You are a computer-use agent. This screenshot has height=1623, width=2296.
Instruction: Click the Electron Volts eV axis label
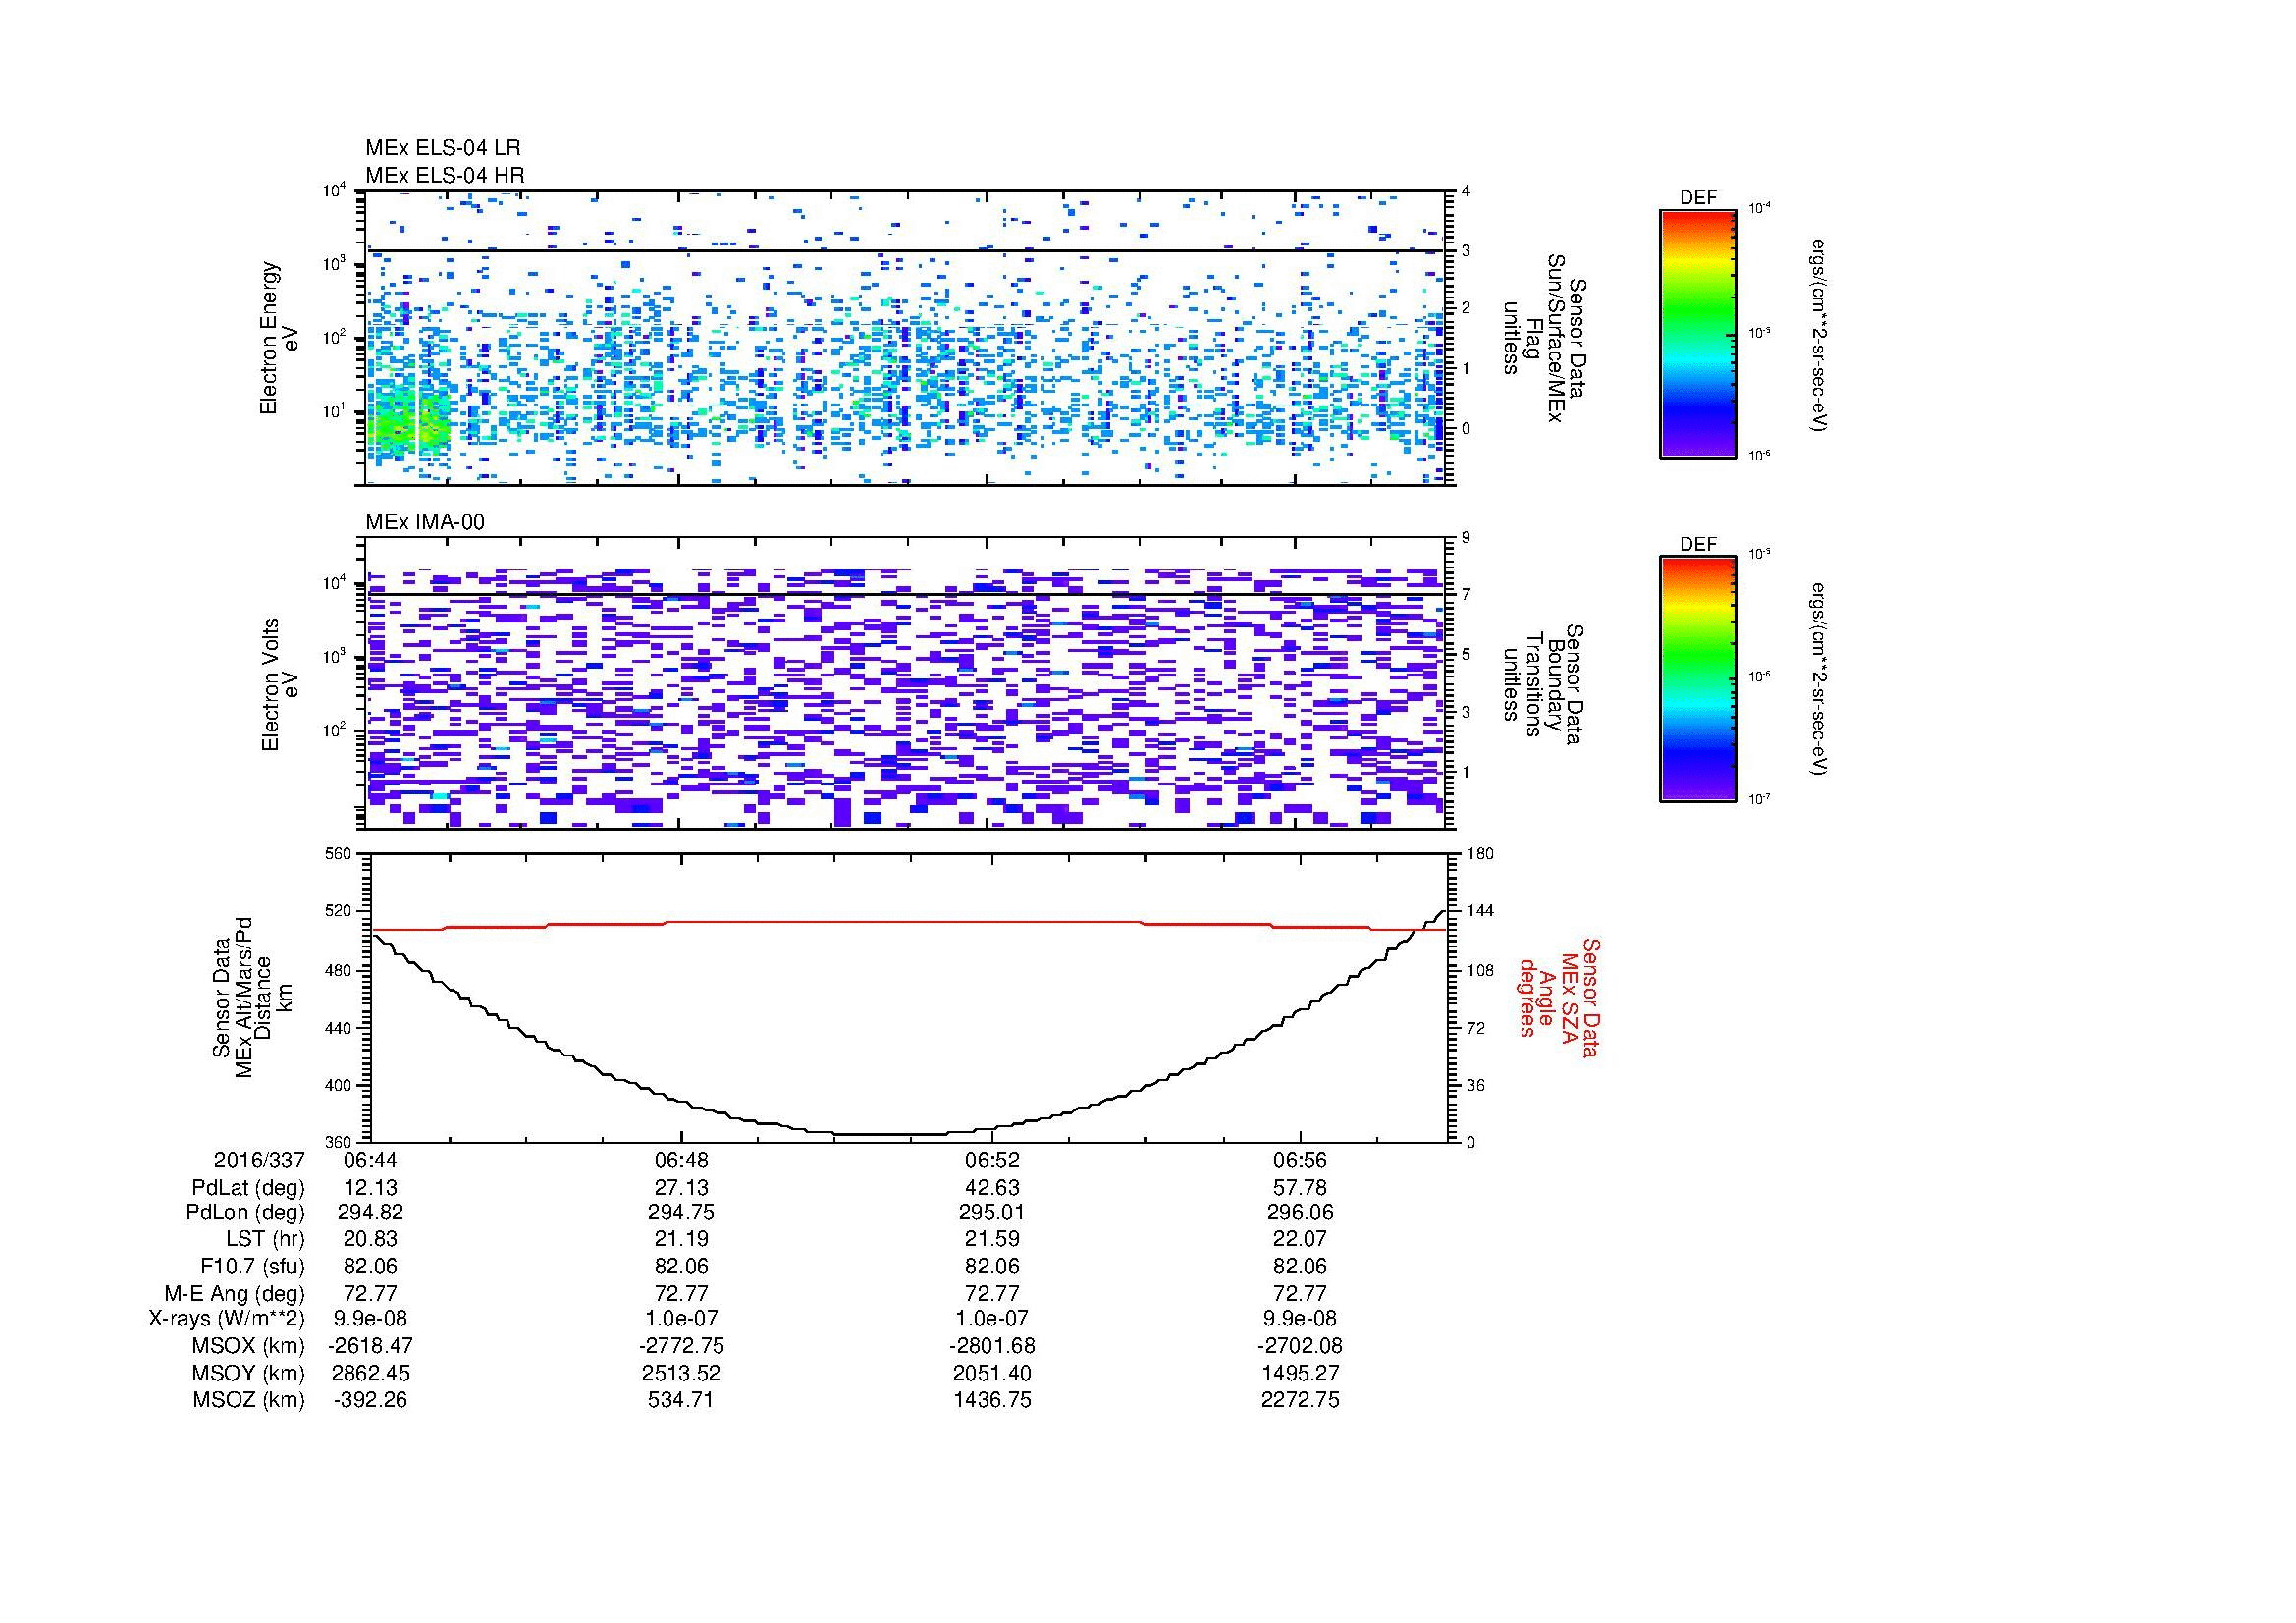tap(279, 684)
